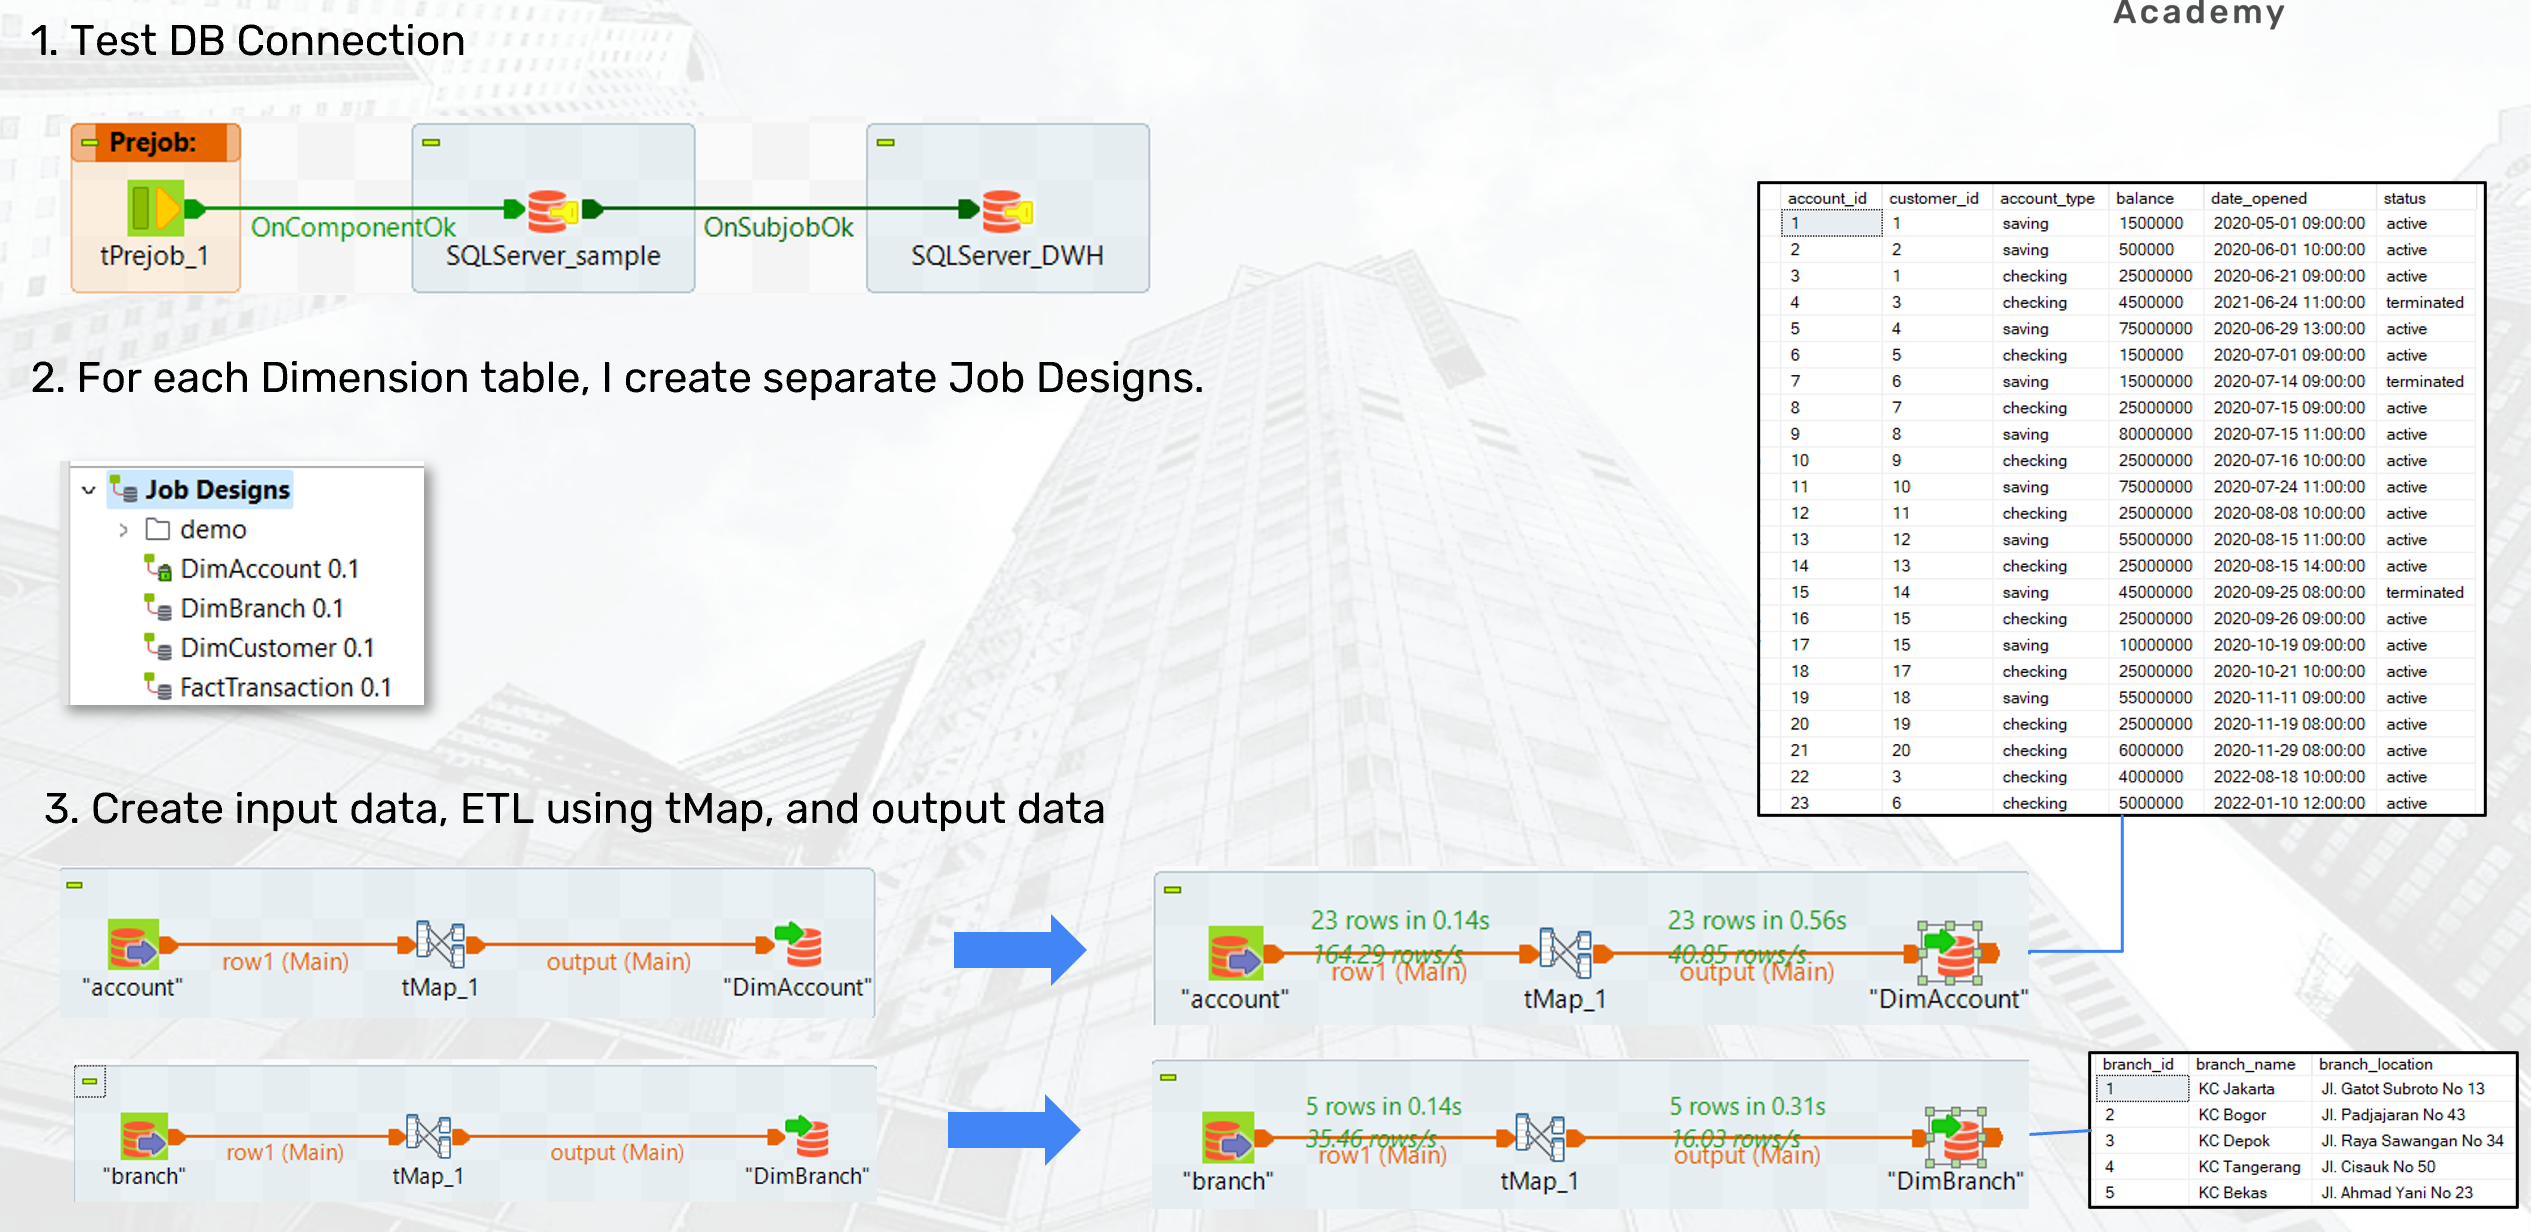Select "account" input in the executed job

(1236, 953)
